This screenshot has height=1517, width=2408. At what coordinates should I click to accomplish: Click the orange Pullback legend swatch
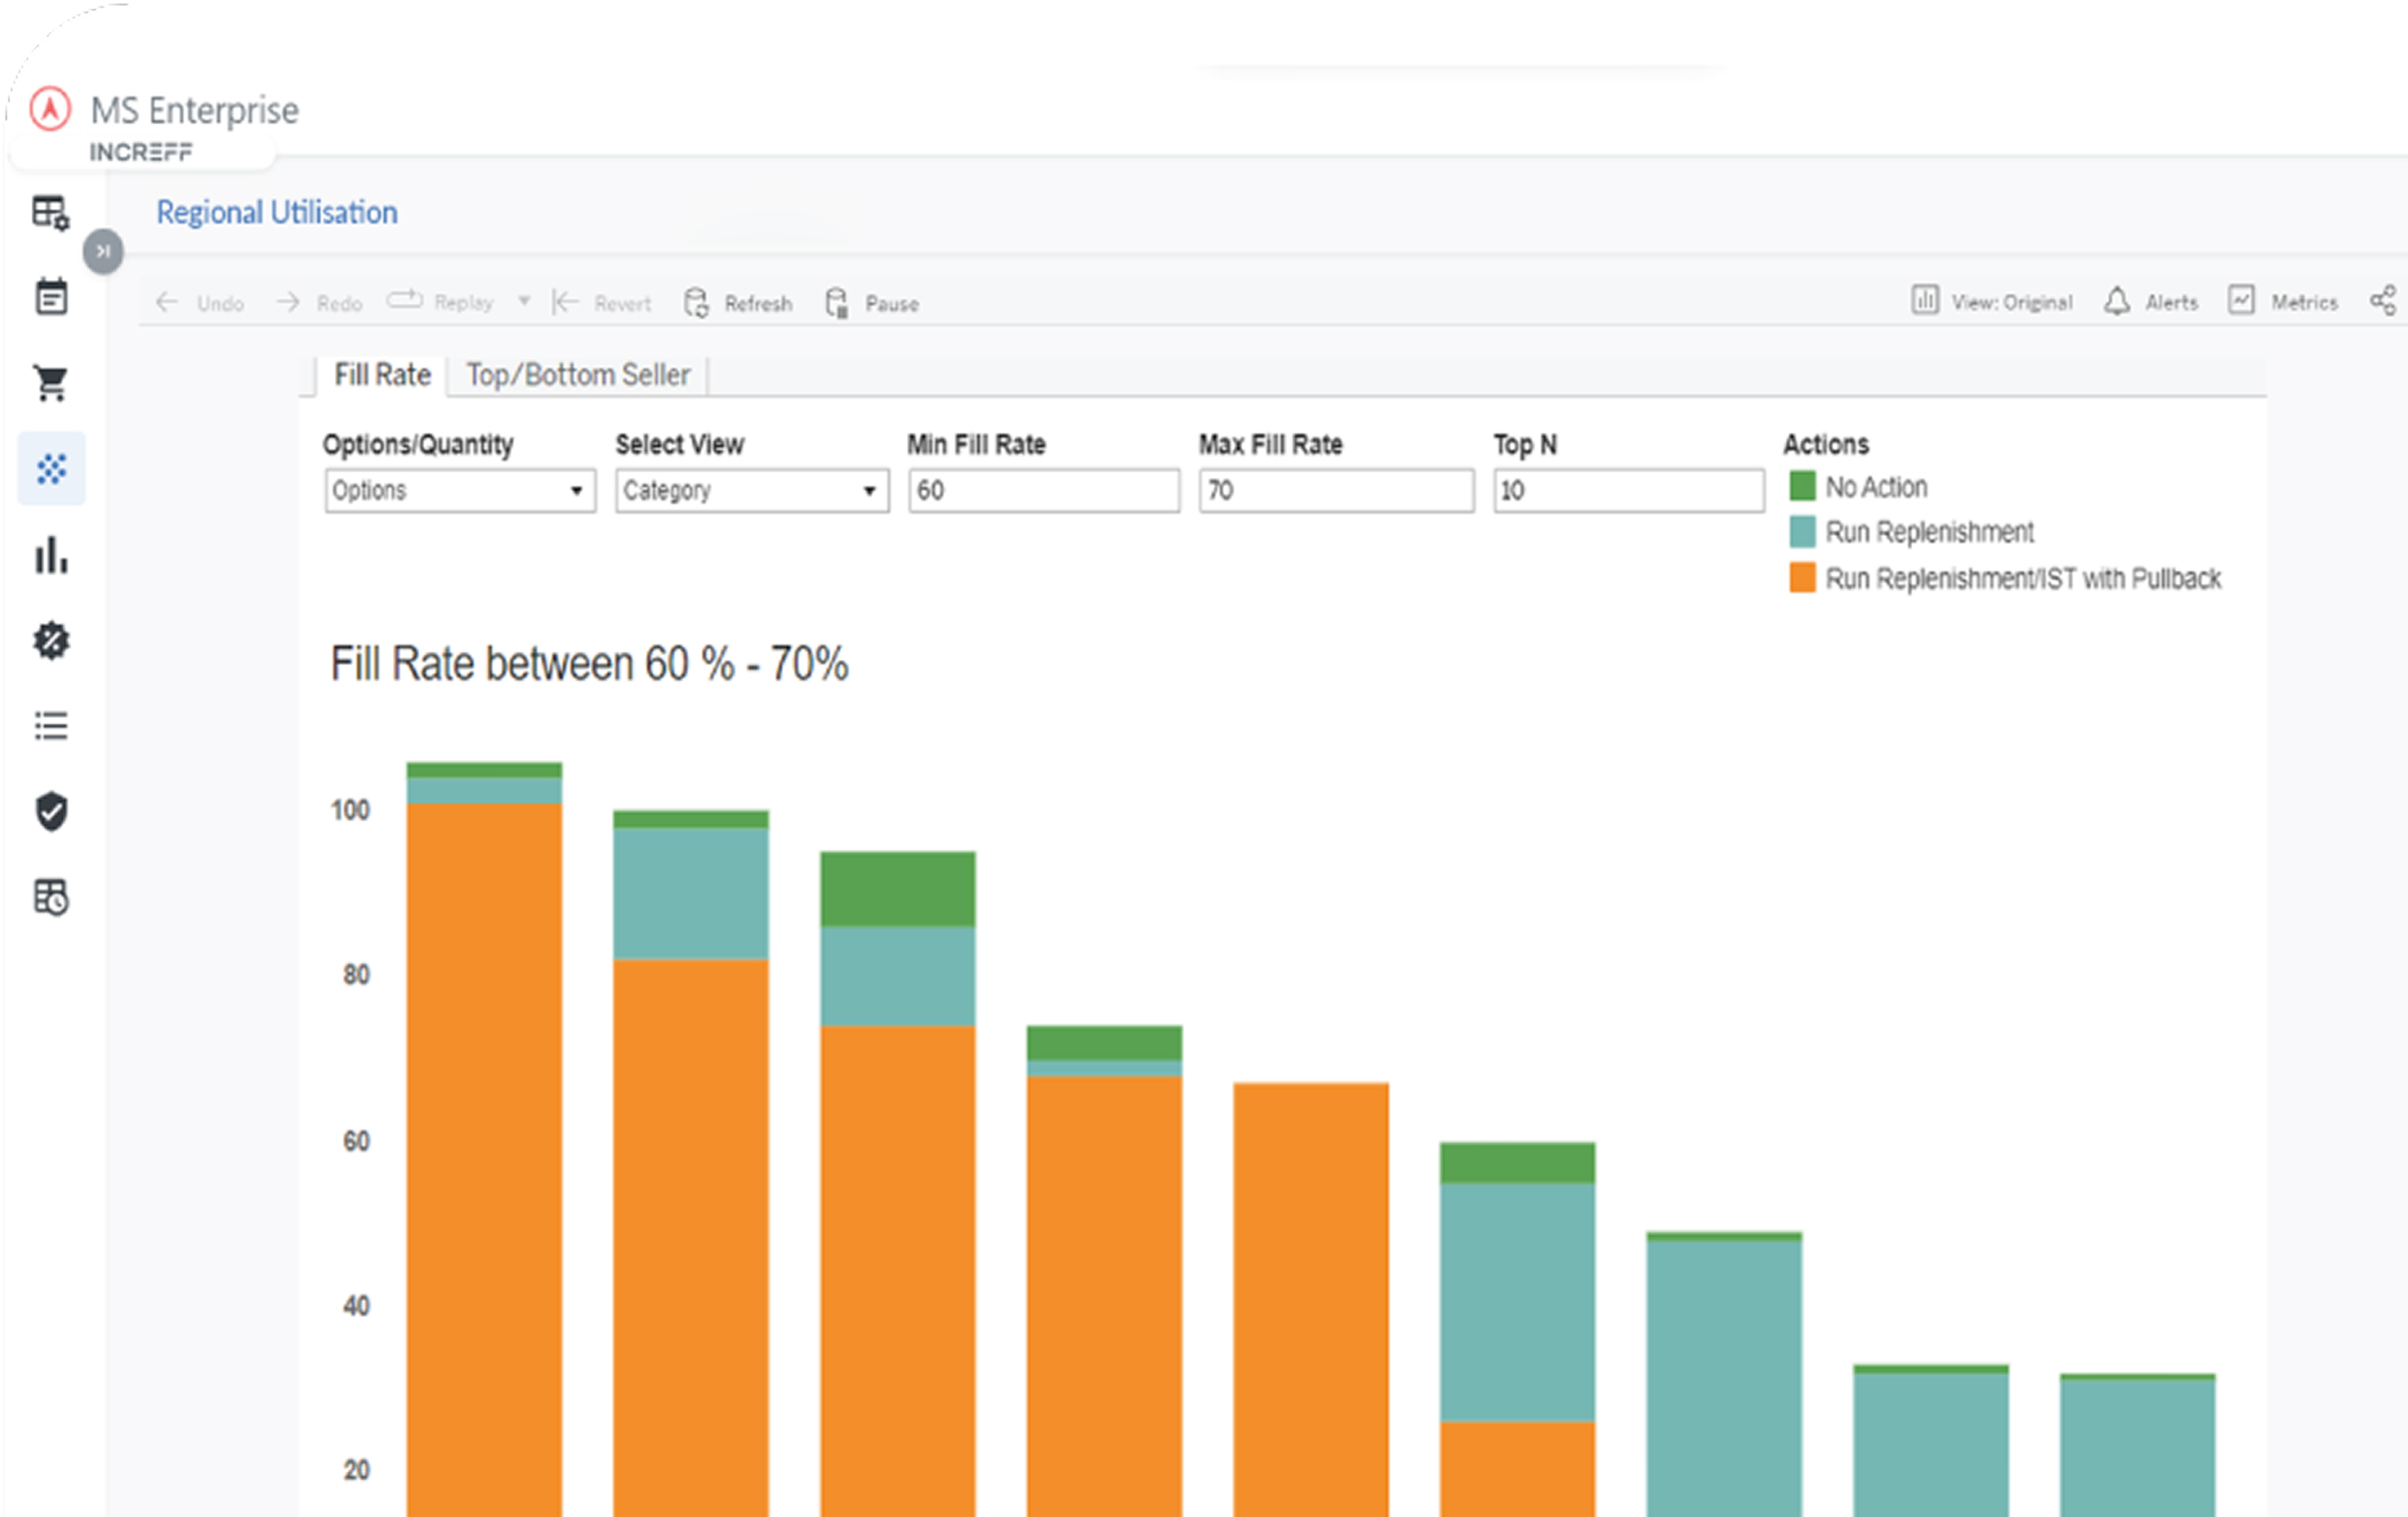pyautogui.click(x=1802, y=578)
